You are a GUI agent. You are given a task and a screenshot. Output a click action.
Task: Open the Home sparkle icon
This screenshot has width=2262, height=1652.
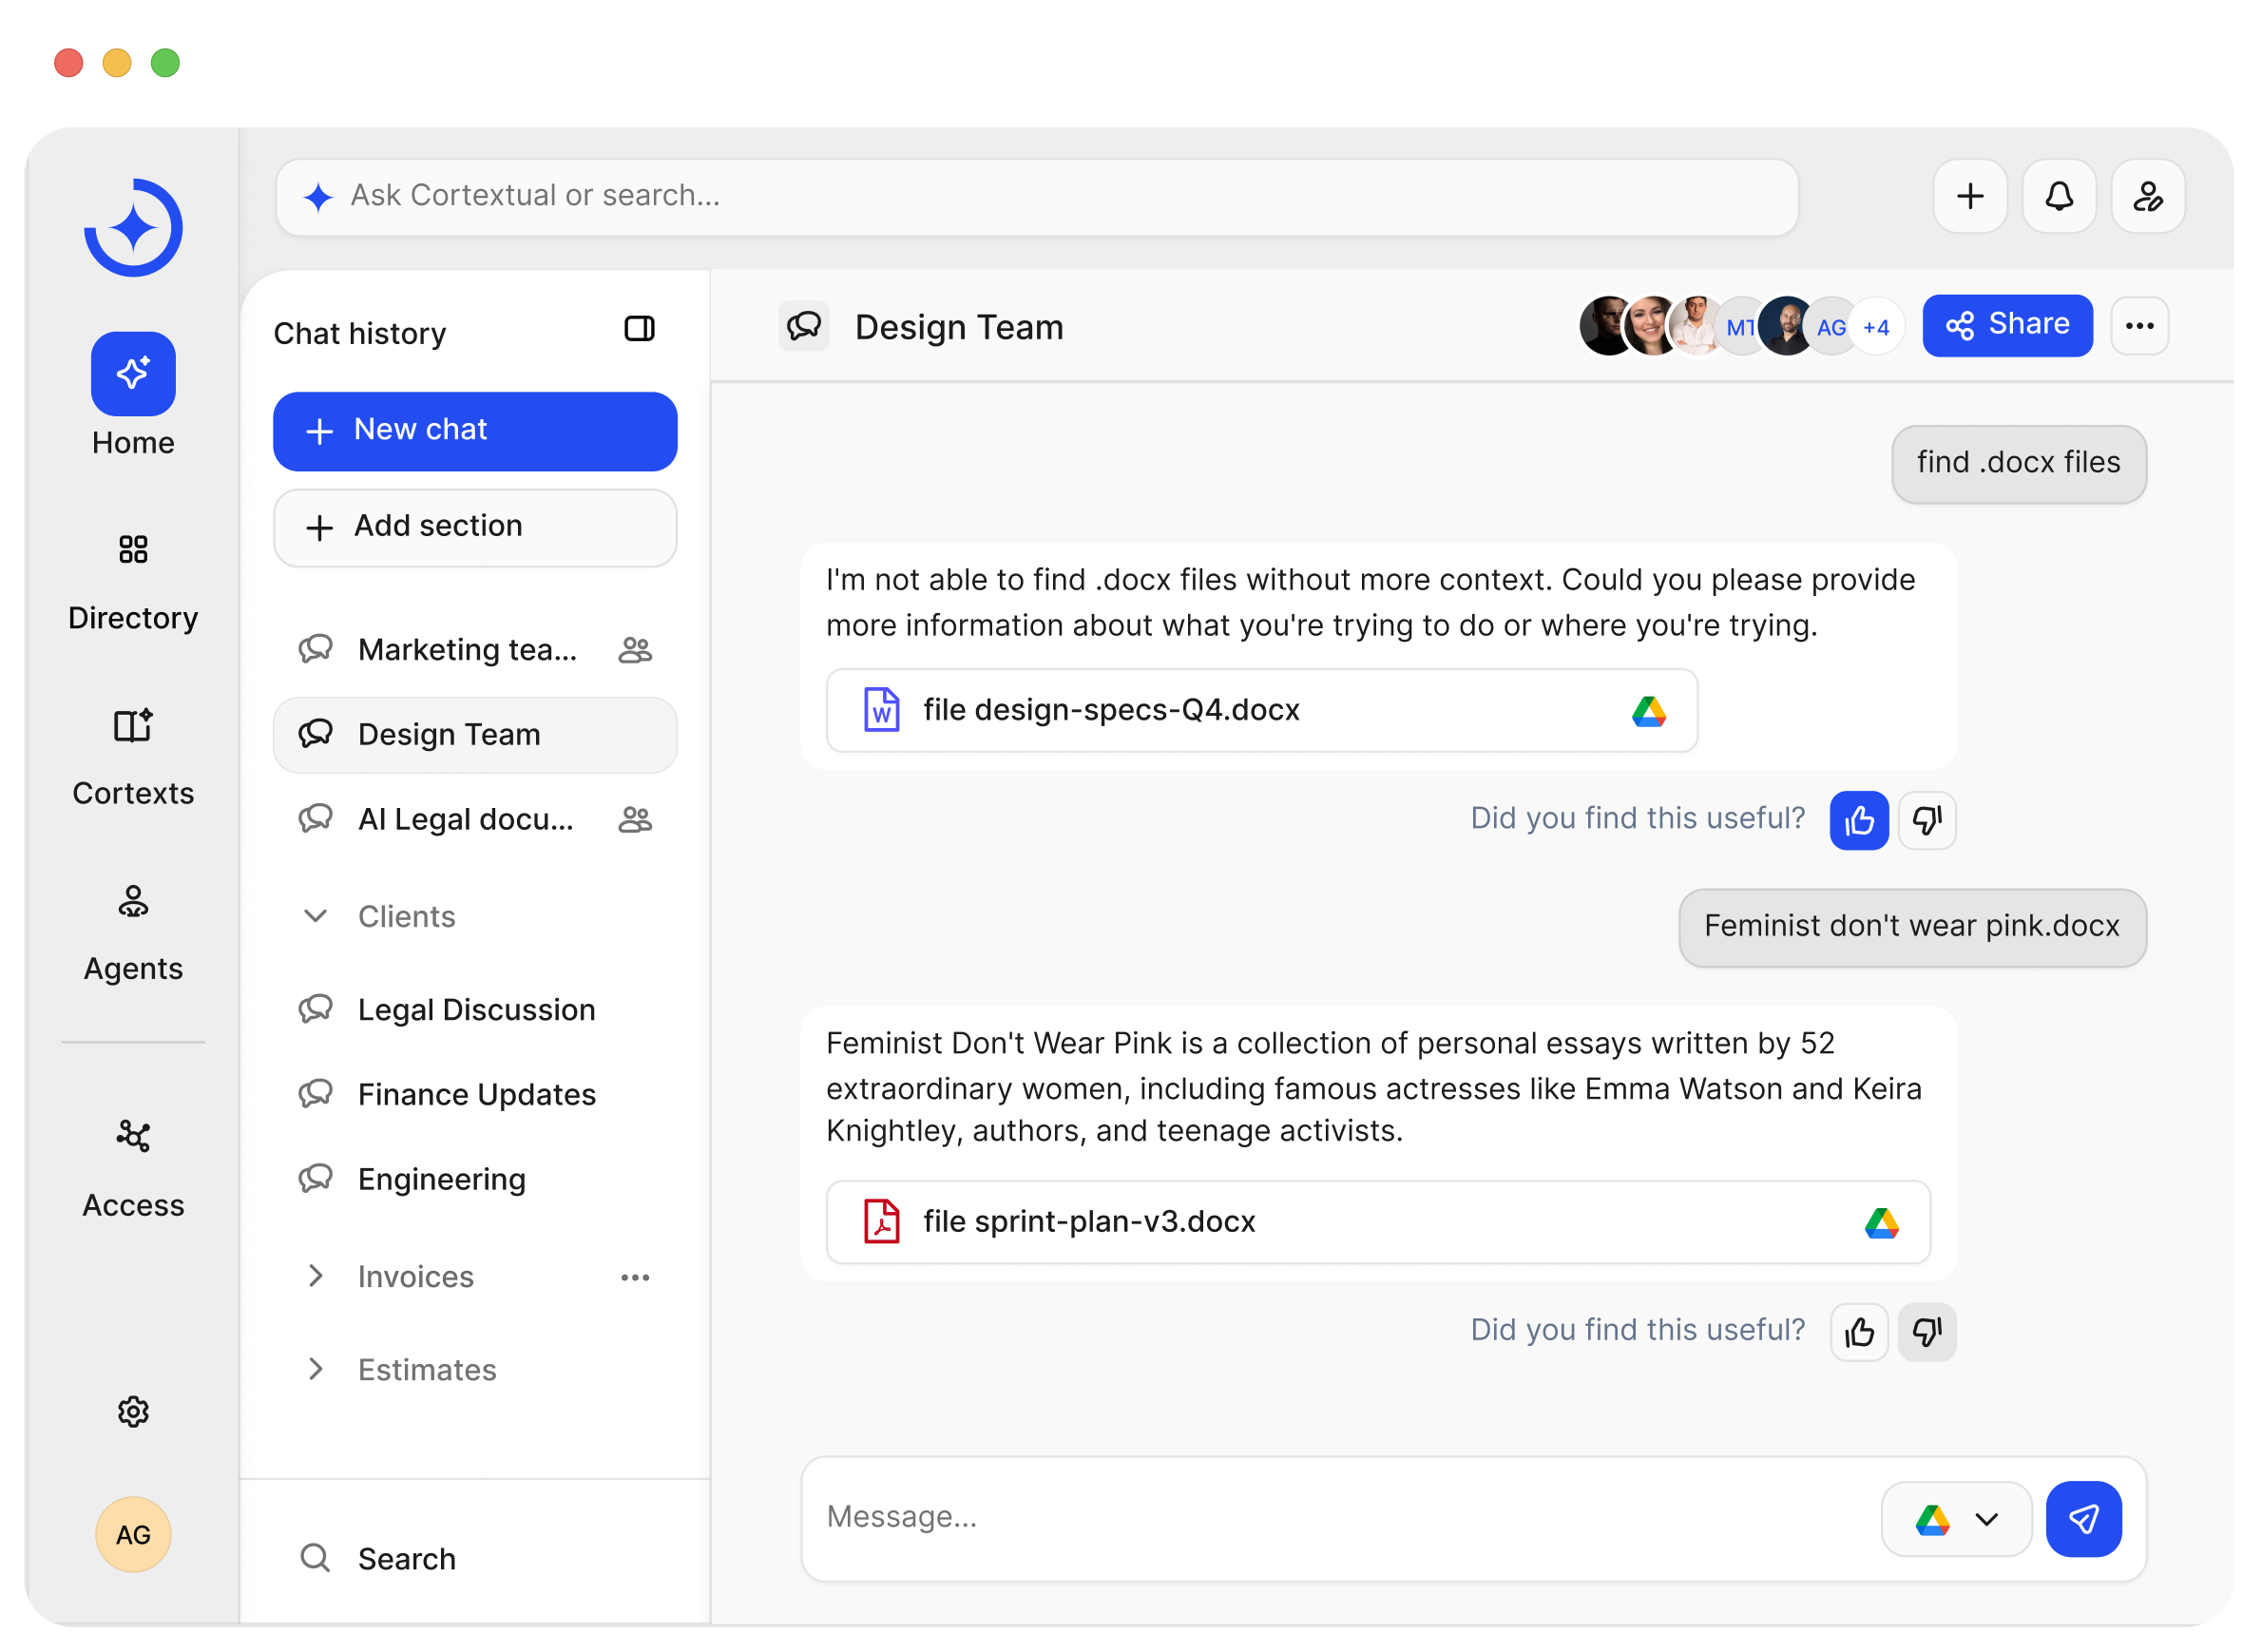pos(133,374)
